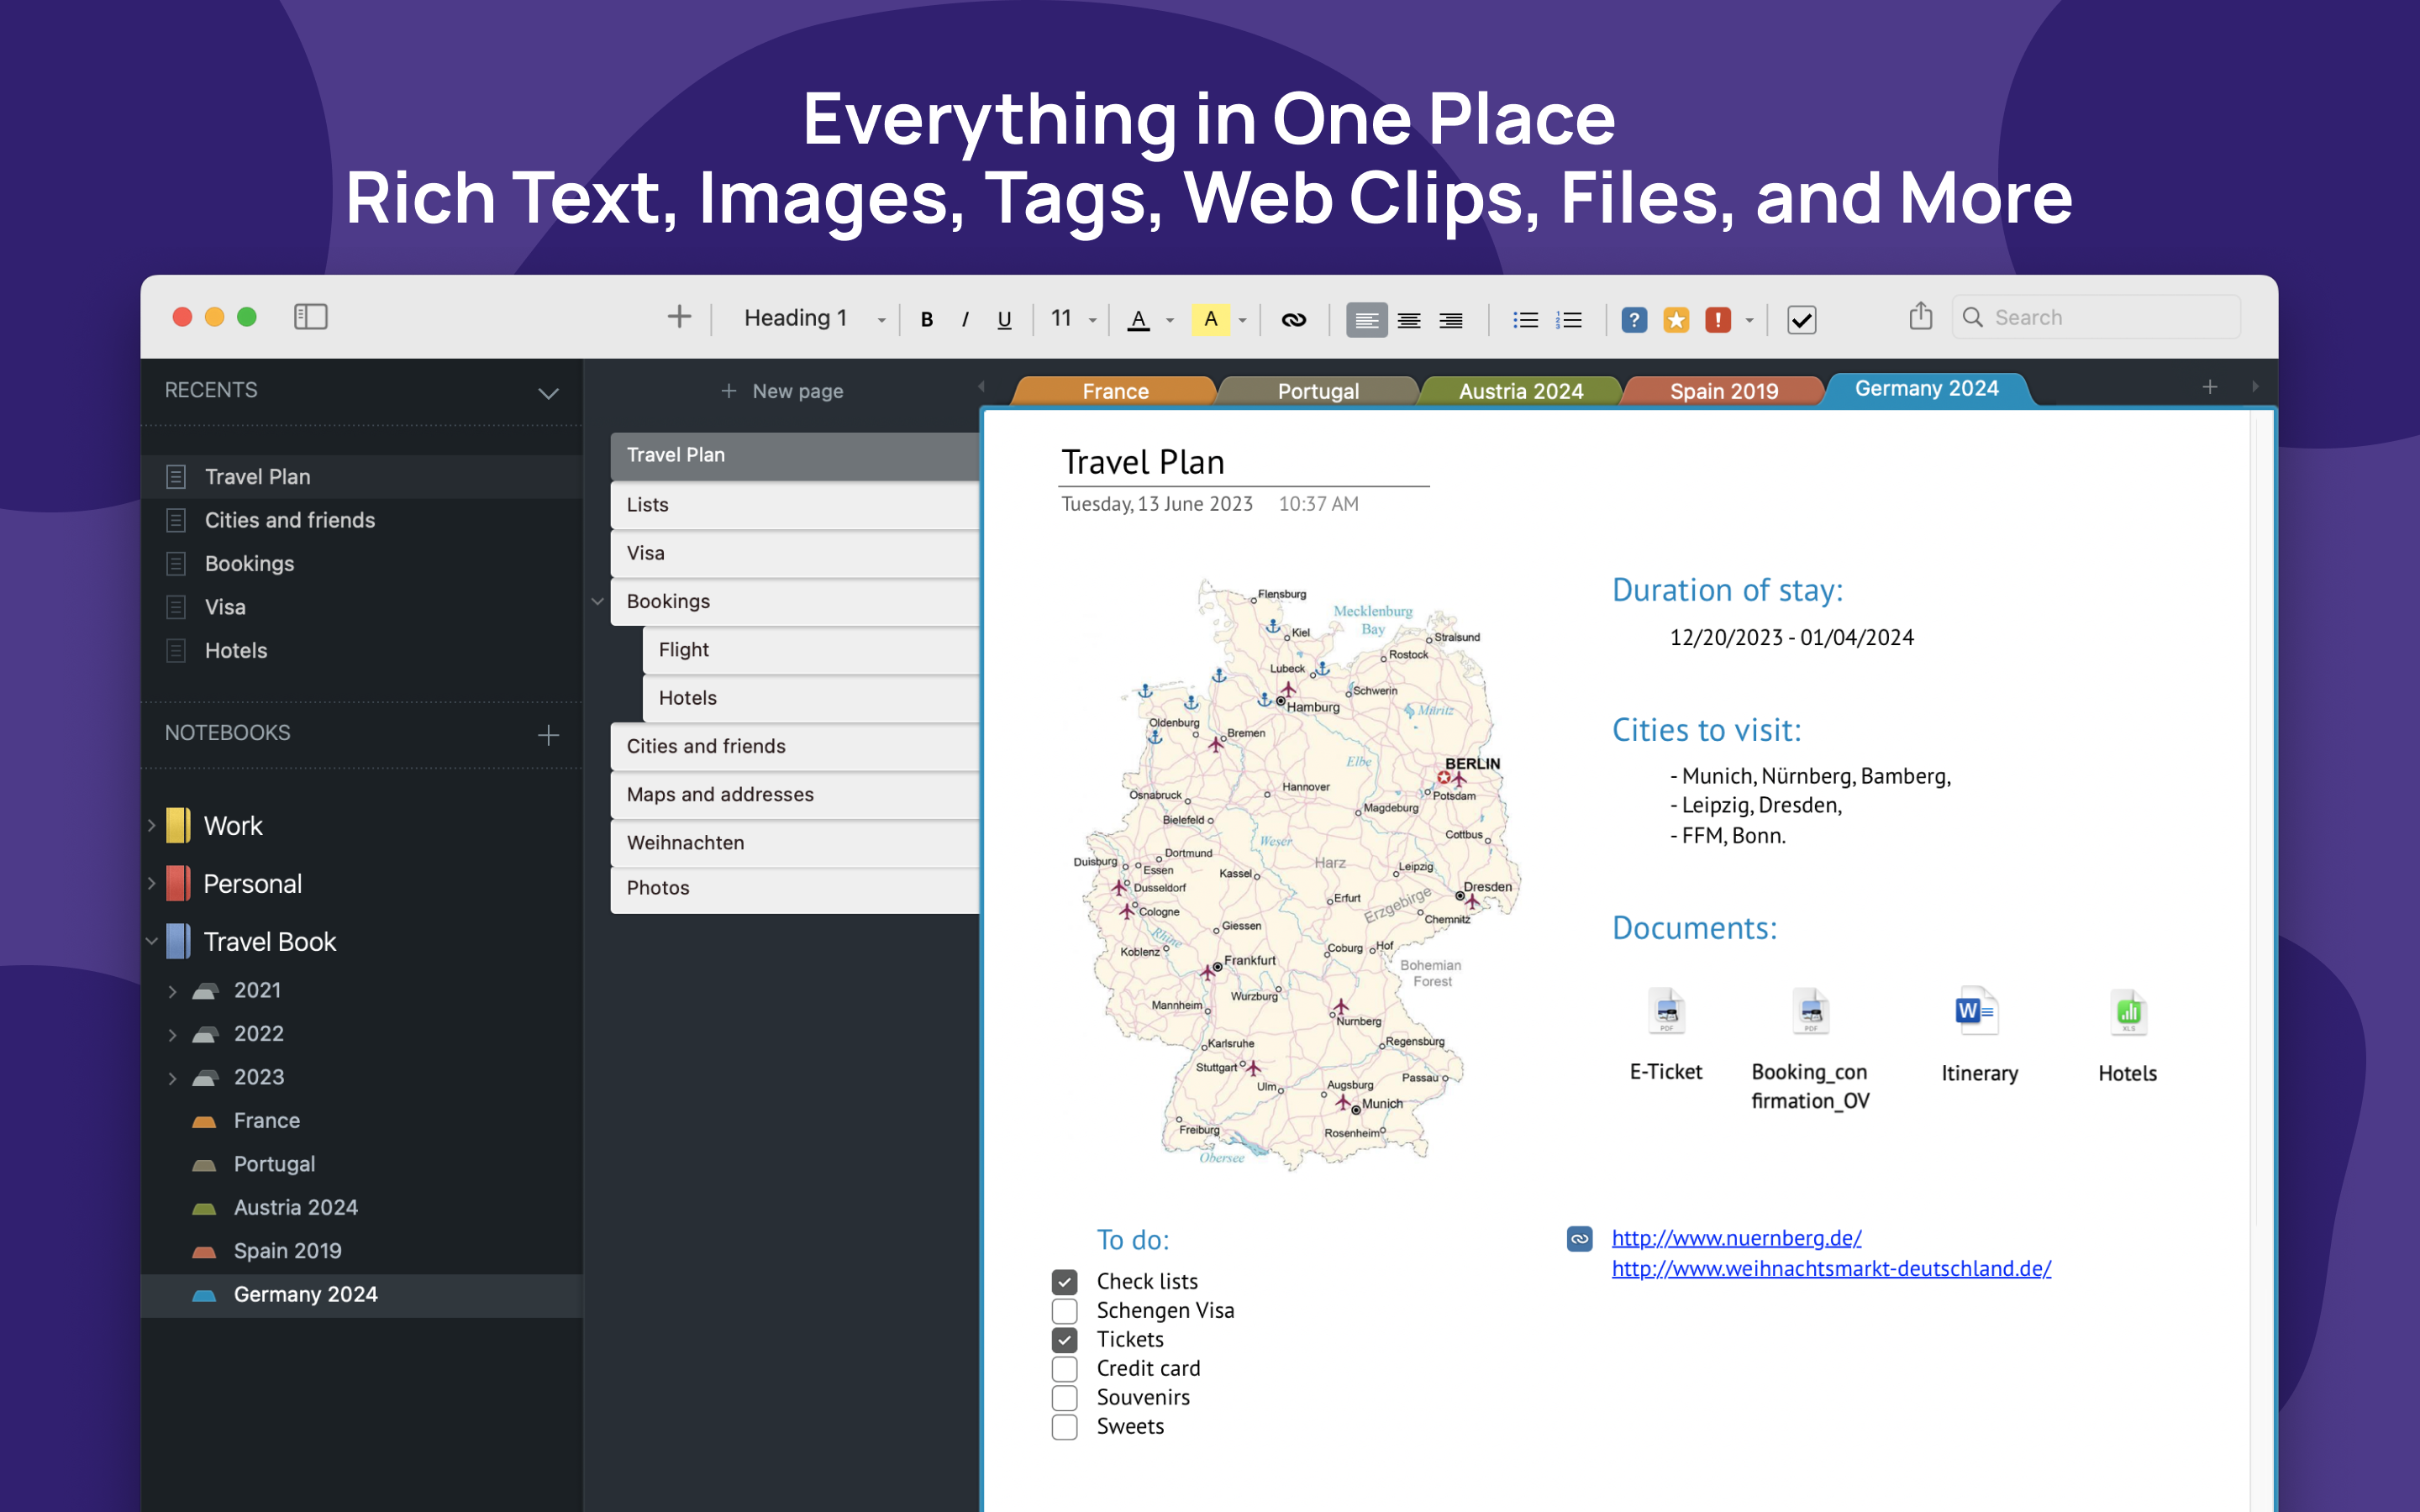
Task: Switch to the France tab
Action: coord(1113,390)
